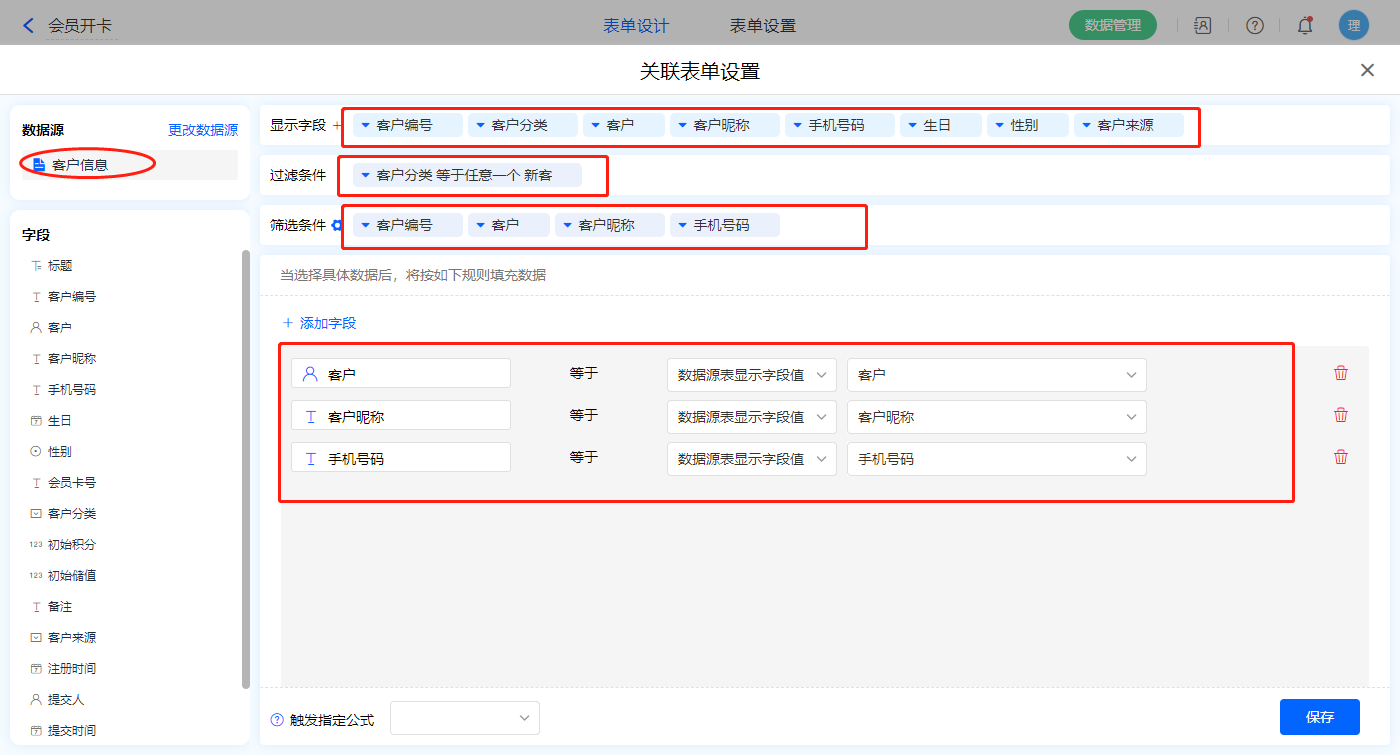Click the 添加字段 link
This screenshot has width=1400, height=755.
[320, 323]
